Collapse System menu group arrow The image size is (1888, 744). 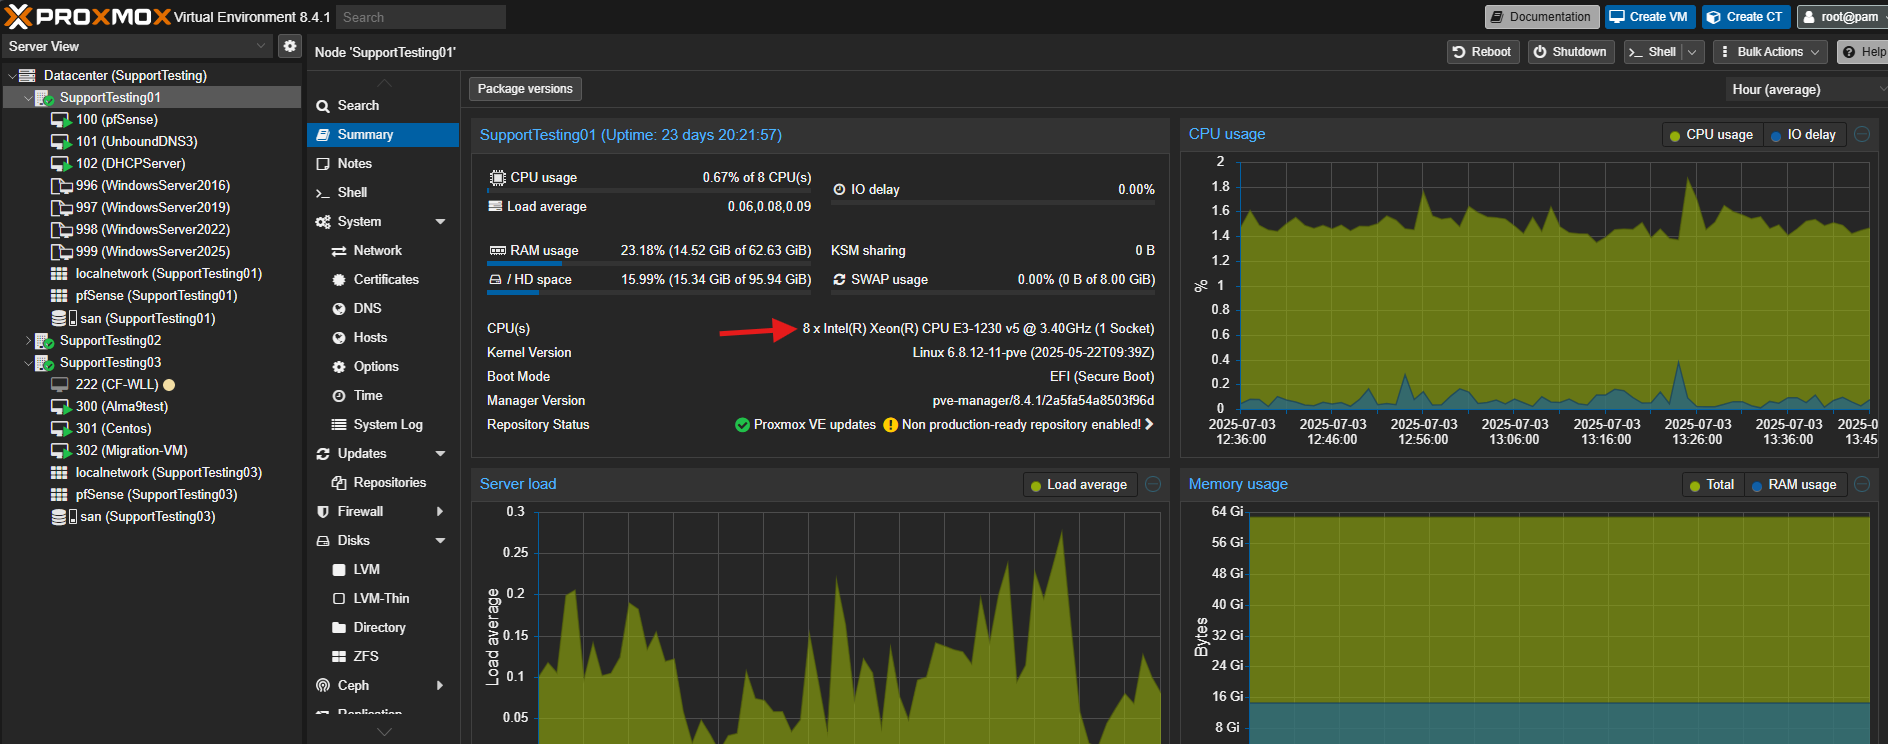coord(440,221)
